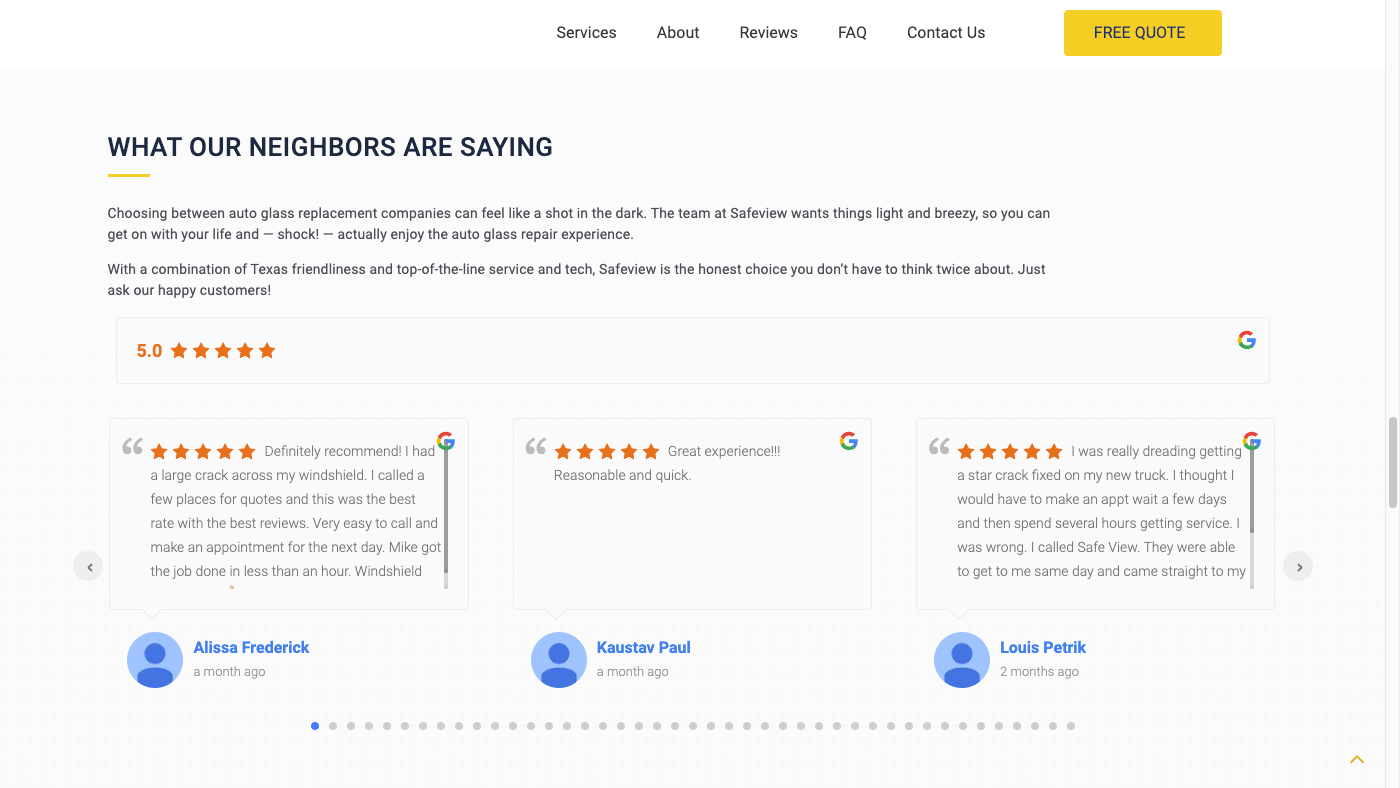
Task: Click the page's vertical scrollbar thumb
Action: coord(1392,462)
